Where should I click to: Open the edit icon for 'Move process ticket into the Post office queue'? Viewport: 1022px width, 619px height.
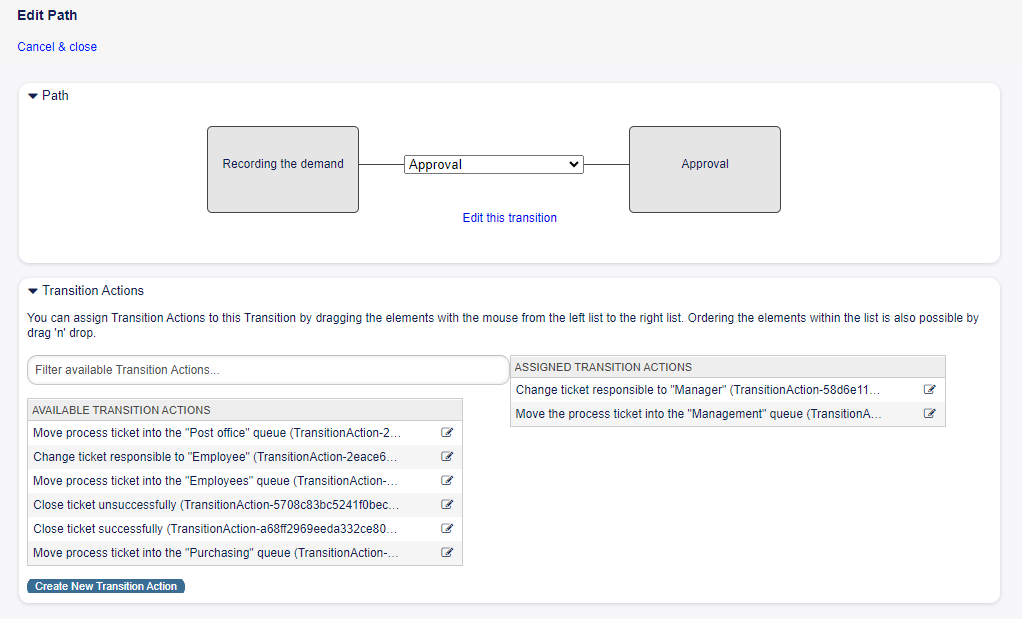pyautogui.click(x=447, y=432)
